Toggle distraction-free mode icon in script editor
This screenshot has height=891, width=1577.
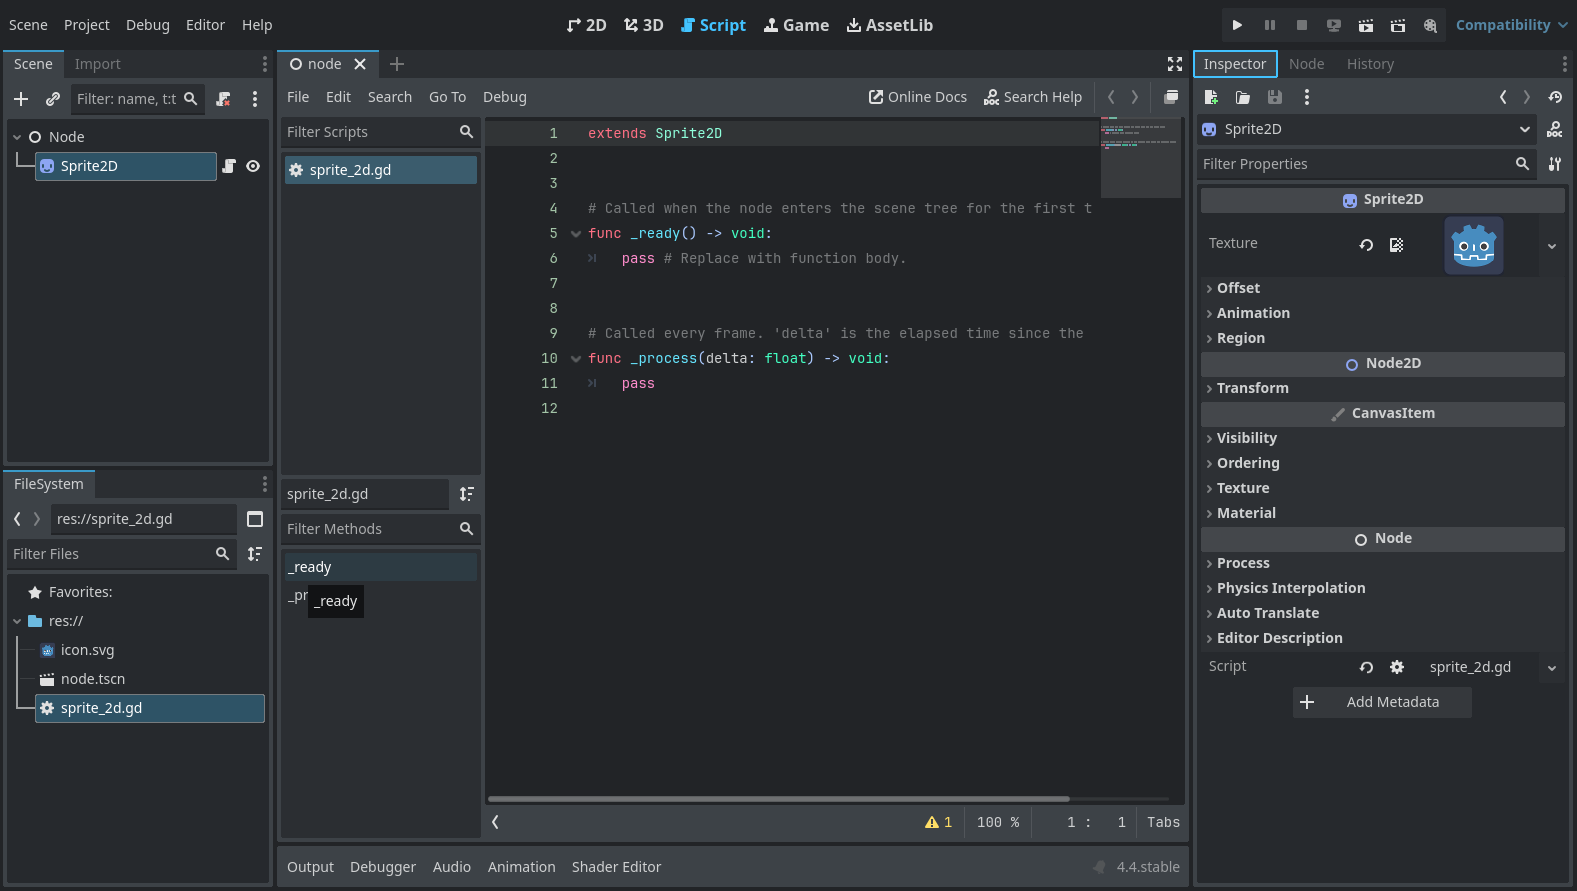pos(1174,64)
